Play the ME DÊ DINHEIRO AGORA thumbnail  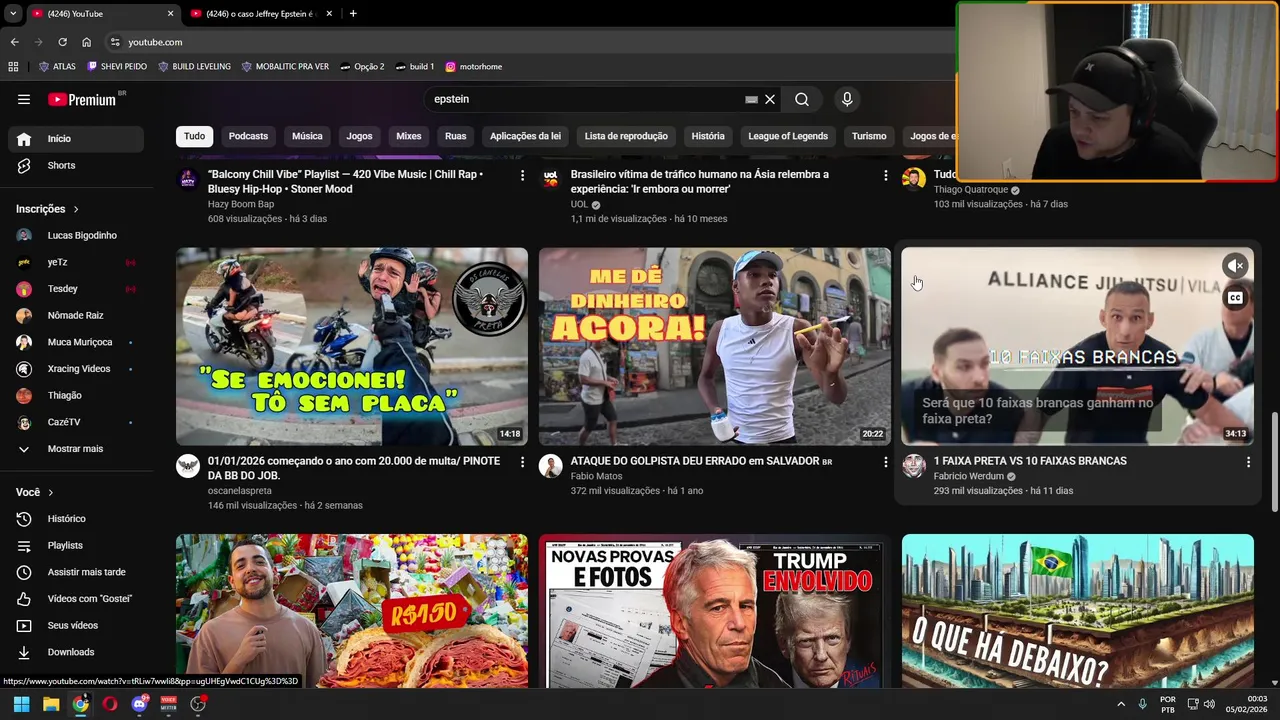[715, 346]
